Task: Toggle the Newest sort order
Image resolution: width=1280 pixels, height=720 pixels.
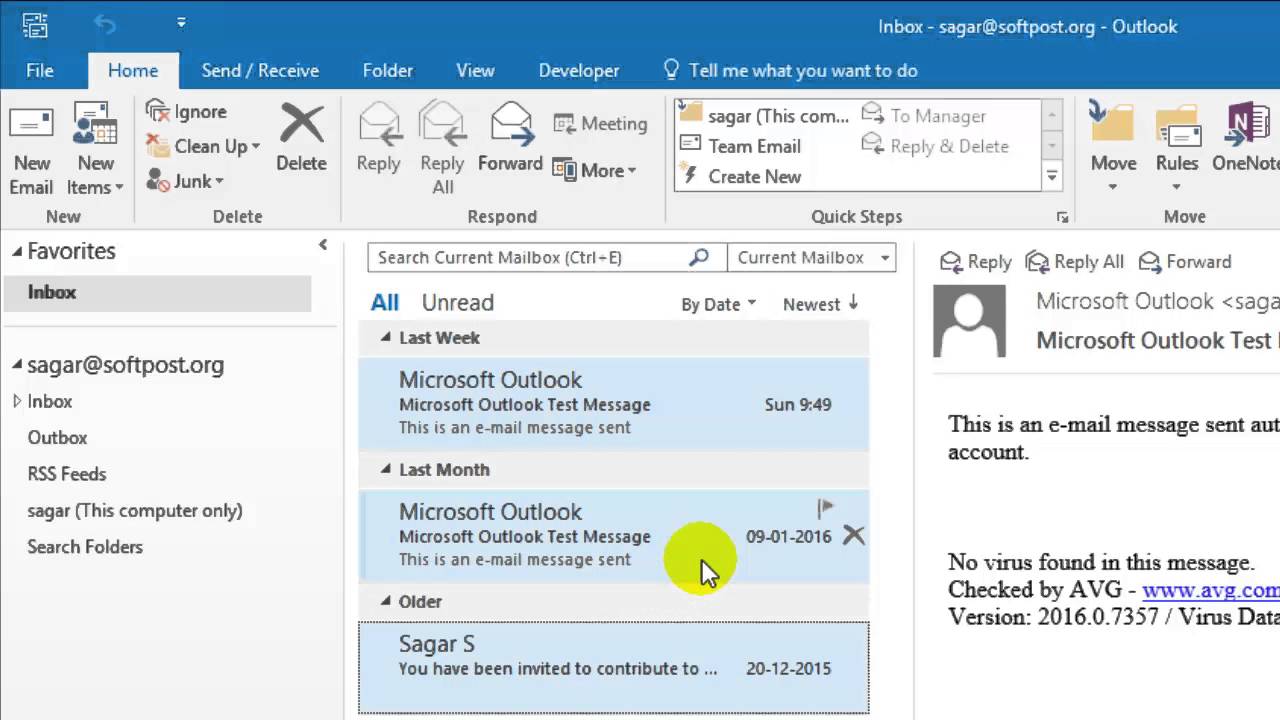Action: [x=820, y=304]
